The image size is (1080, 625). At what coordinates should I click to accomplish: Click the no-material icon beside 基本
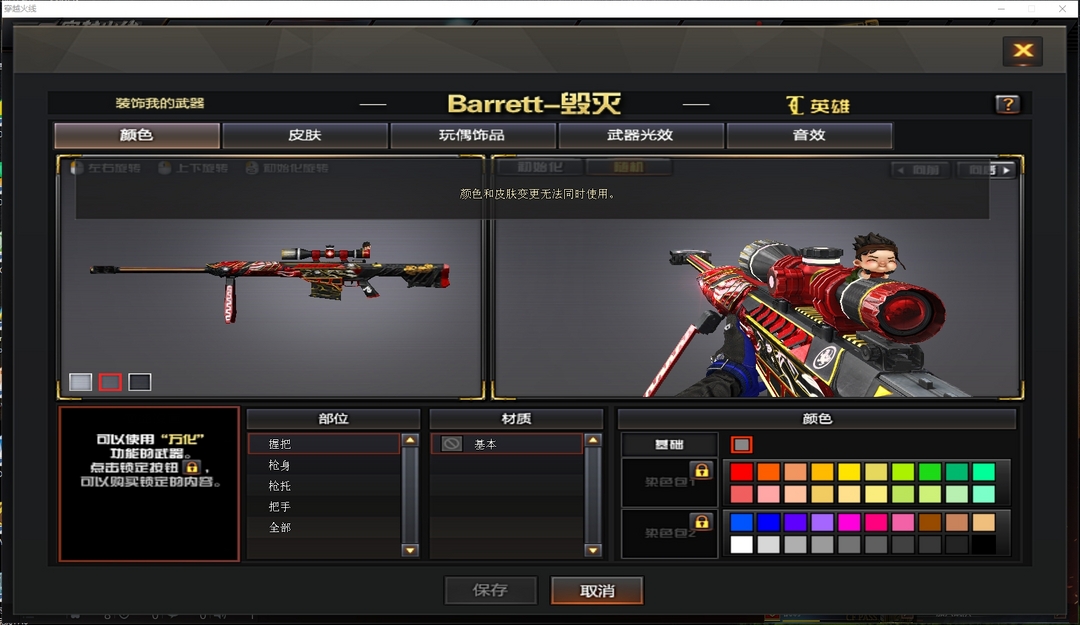[x=452, y=444]
